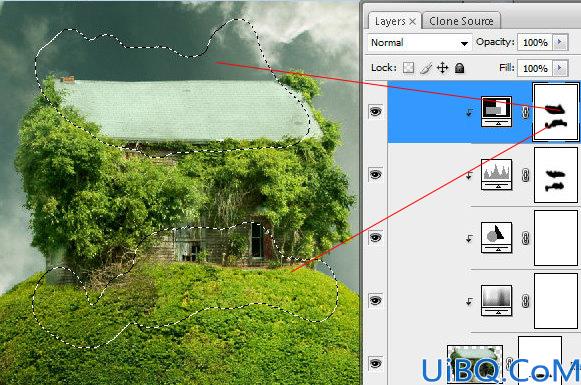Toggle Lock transparent pixels checkerboard icon
This screenshot has height=385, width=581.
pos(408,68)
